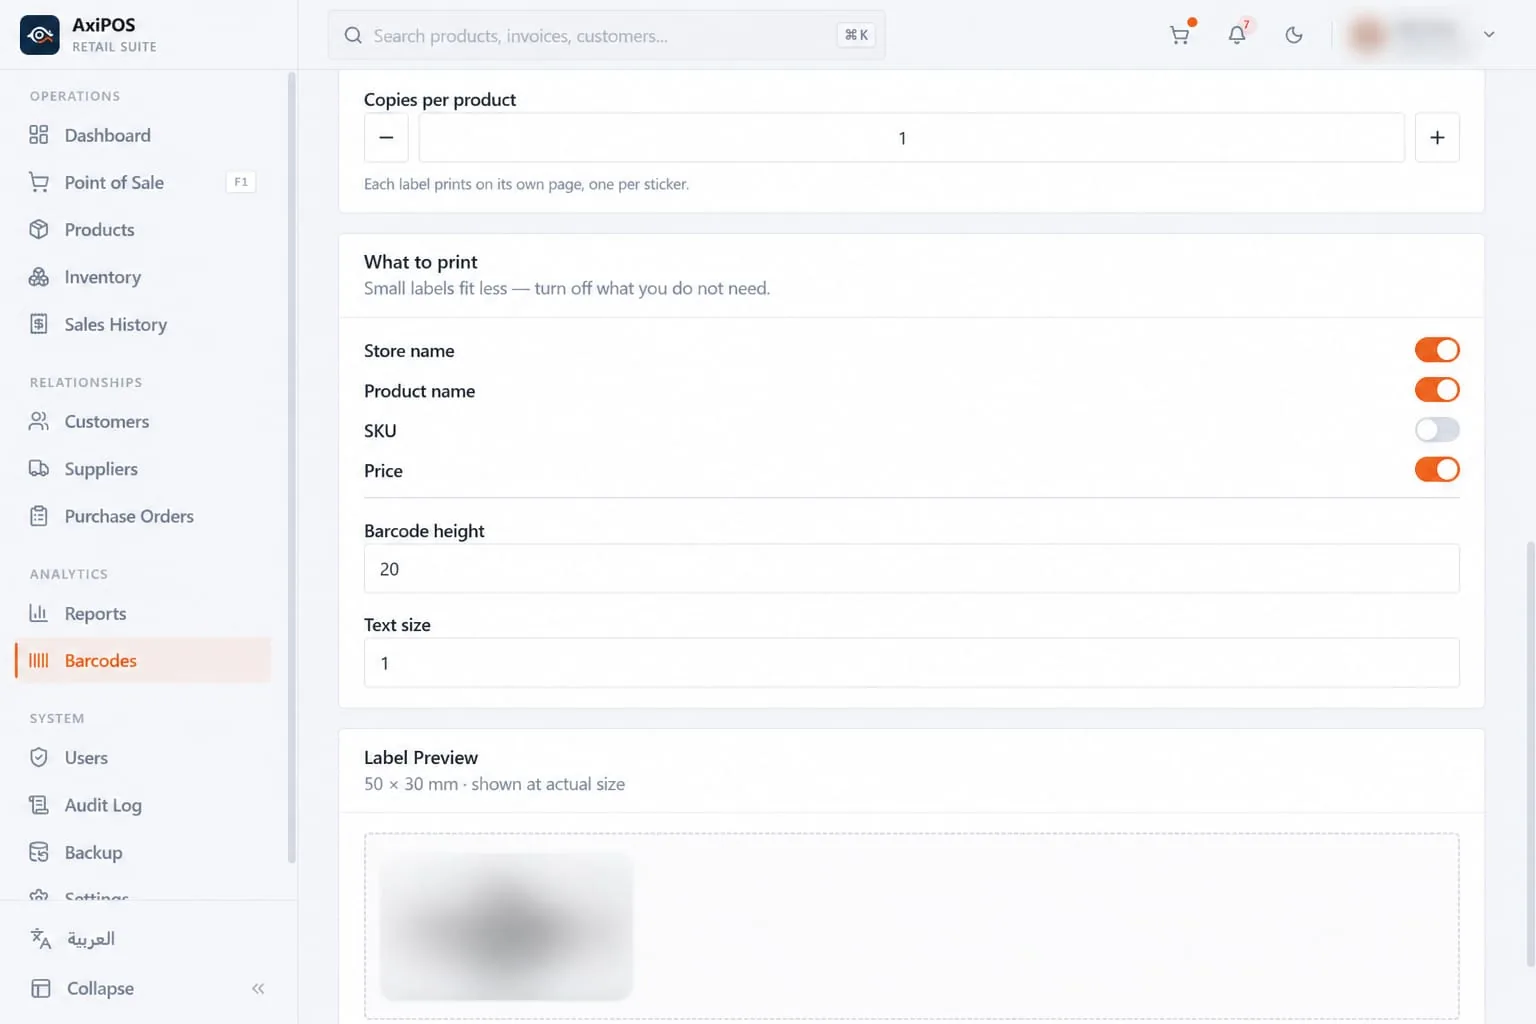Click the main page vertical scrollbar
This screenshot has height=1024, width=1536.
pyautogui.click(x=1530, y=755)
